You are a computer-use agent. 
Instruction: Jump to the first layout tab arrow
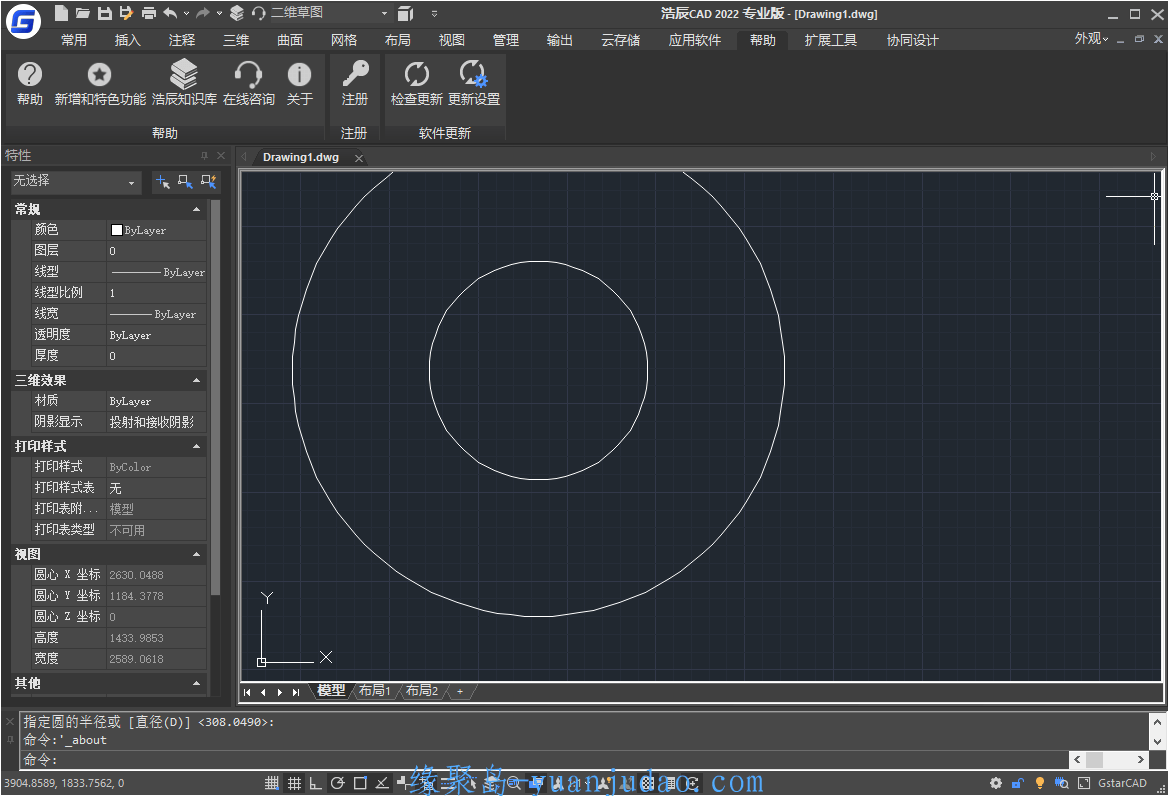(247, 692)
